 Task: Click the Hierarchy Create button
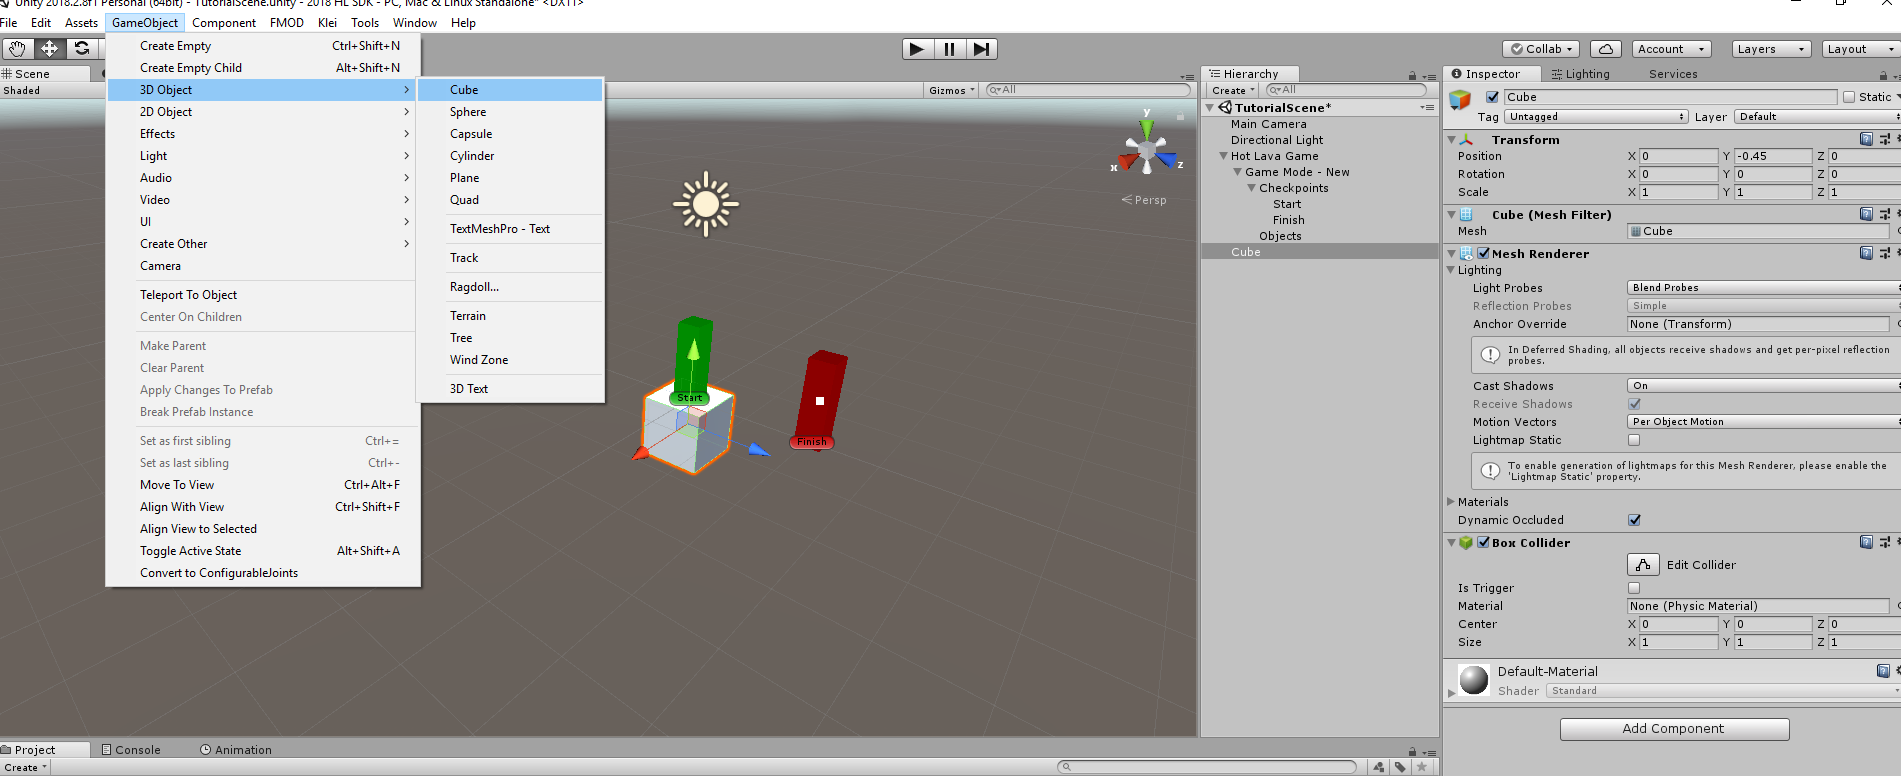click(x=1232, y=90)
